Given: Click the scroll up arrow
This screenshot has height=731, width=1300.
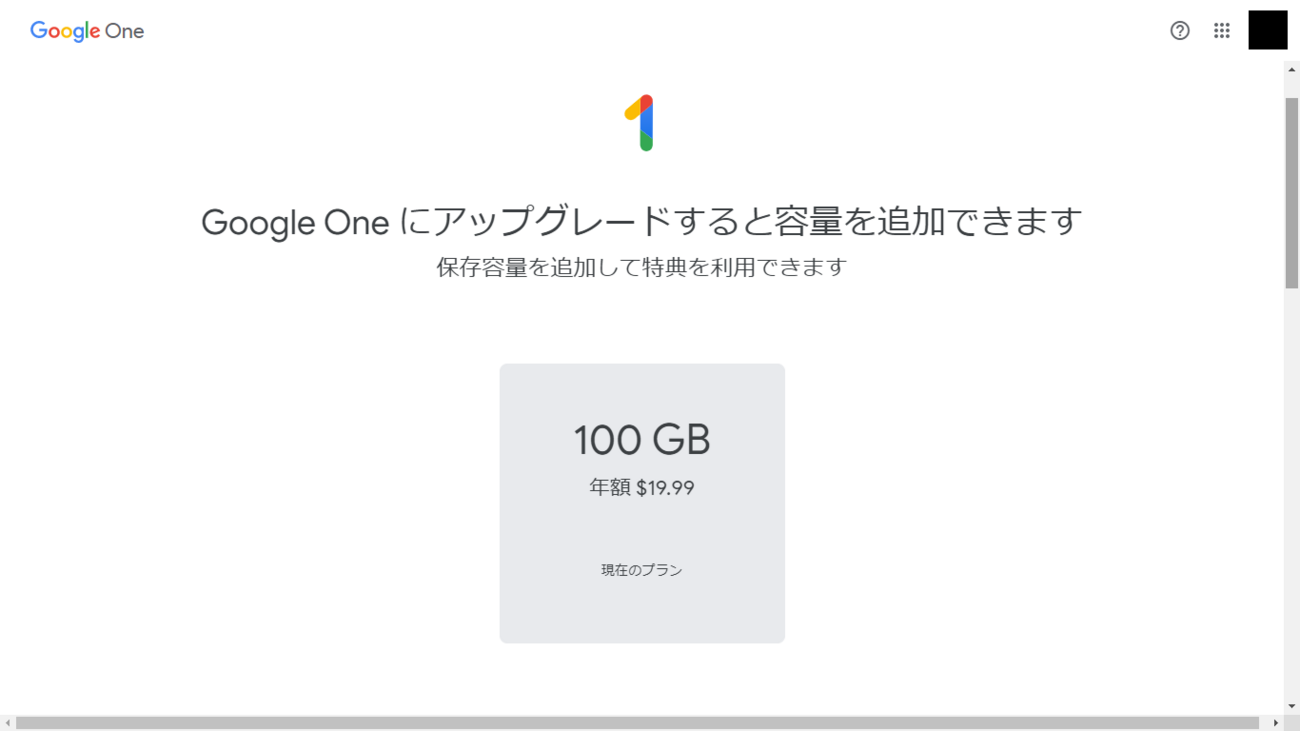Looking at the screenshot, I should coord(1292,70).
